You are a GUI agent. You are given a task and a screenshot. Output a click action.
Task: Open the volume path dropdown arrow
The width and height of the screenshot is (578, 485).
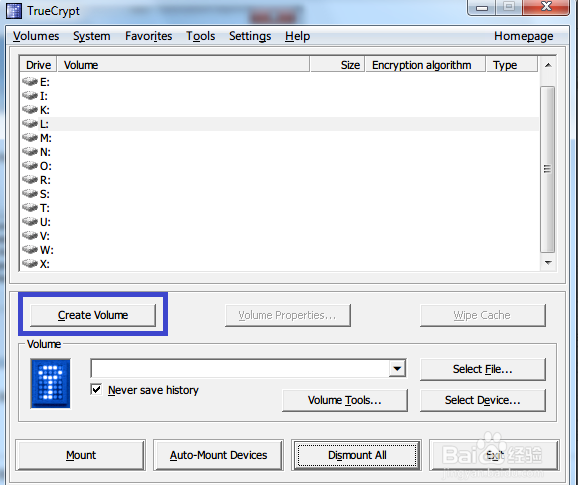(x=397, y=368)
